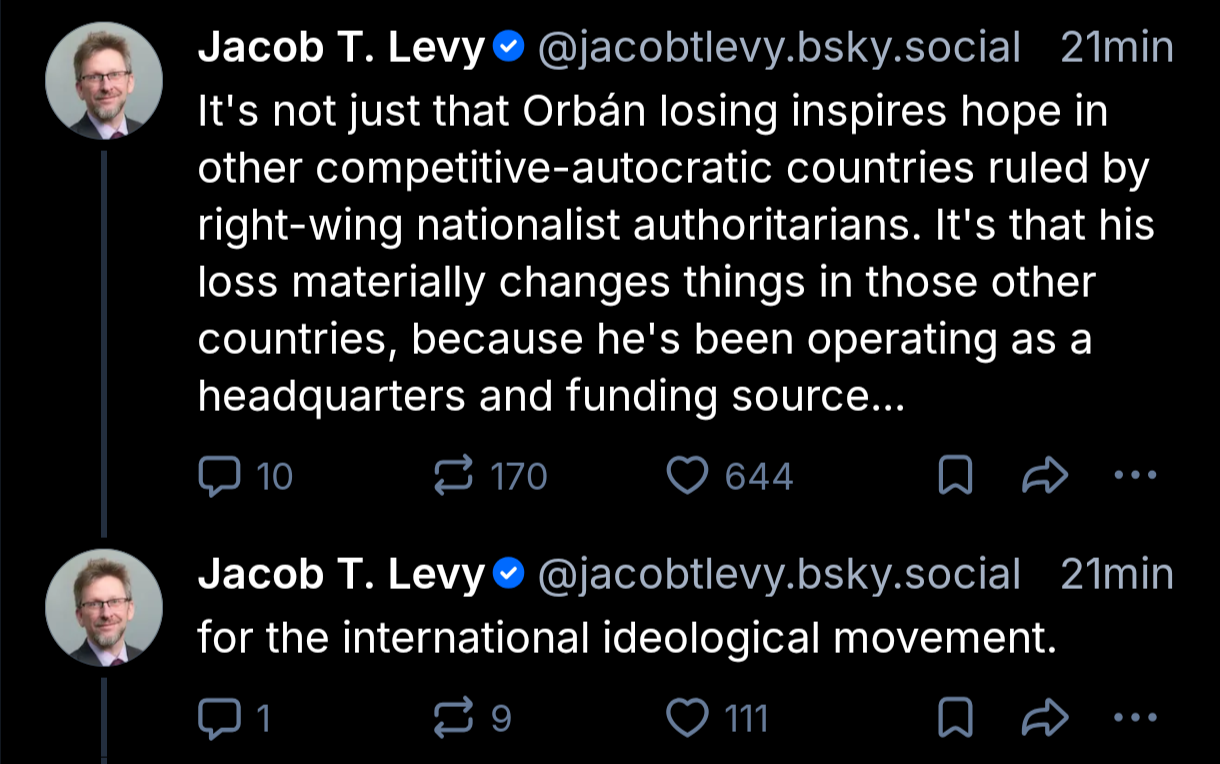The width and height of the screenshot is (1220, 764).
Task: Click the 21min timestamp on first post
Action: [1116, 47]
